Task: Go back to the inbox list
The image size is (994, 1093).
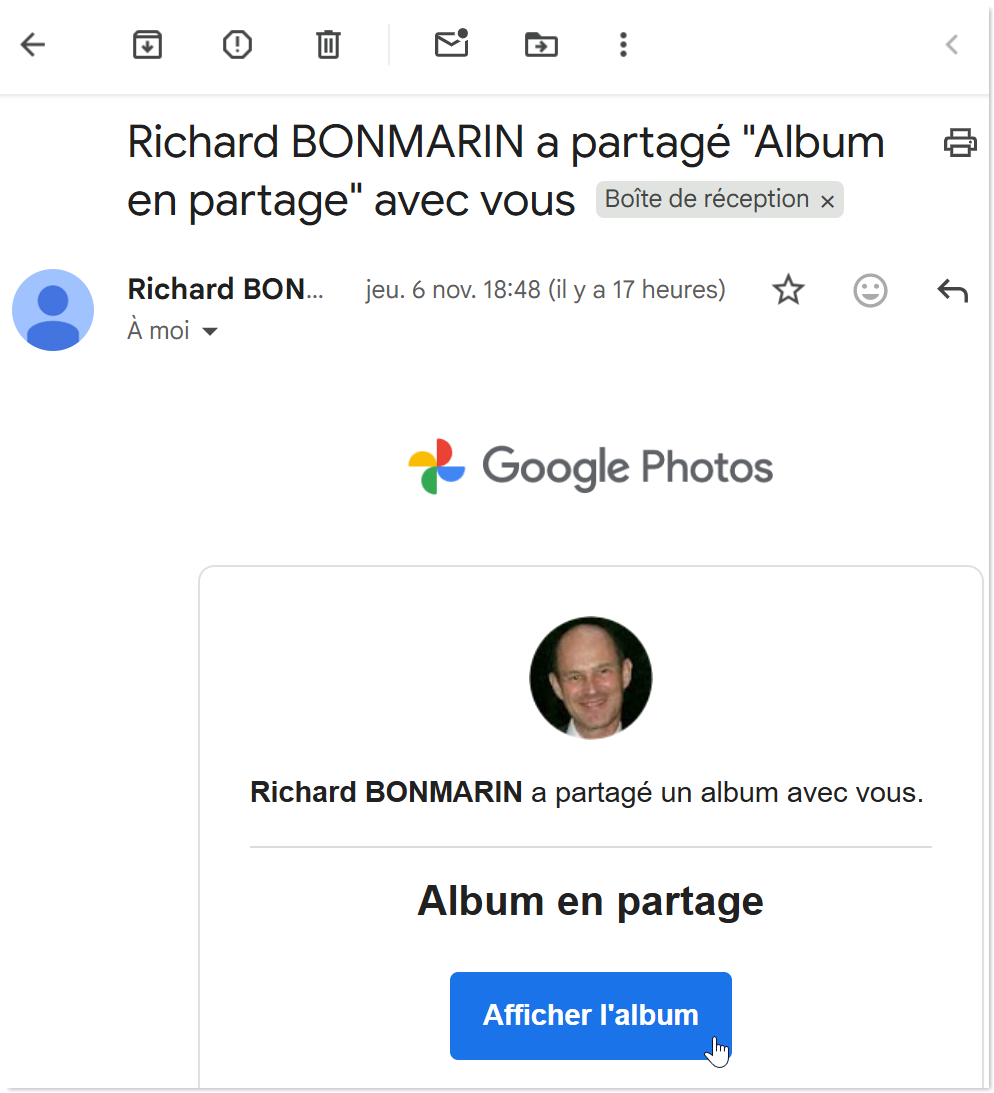Action: coord(33,44)
